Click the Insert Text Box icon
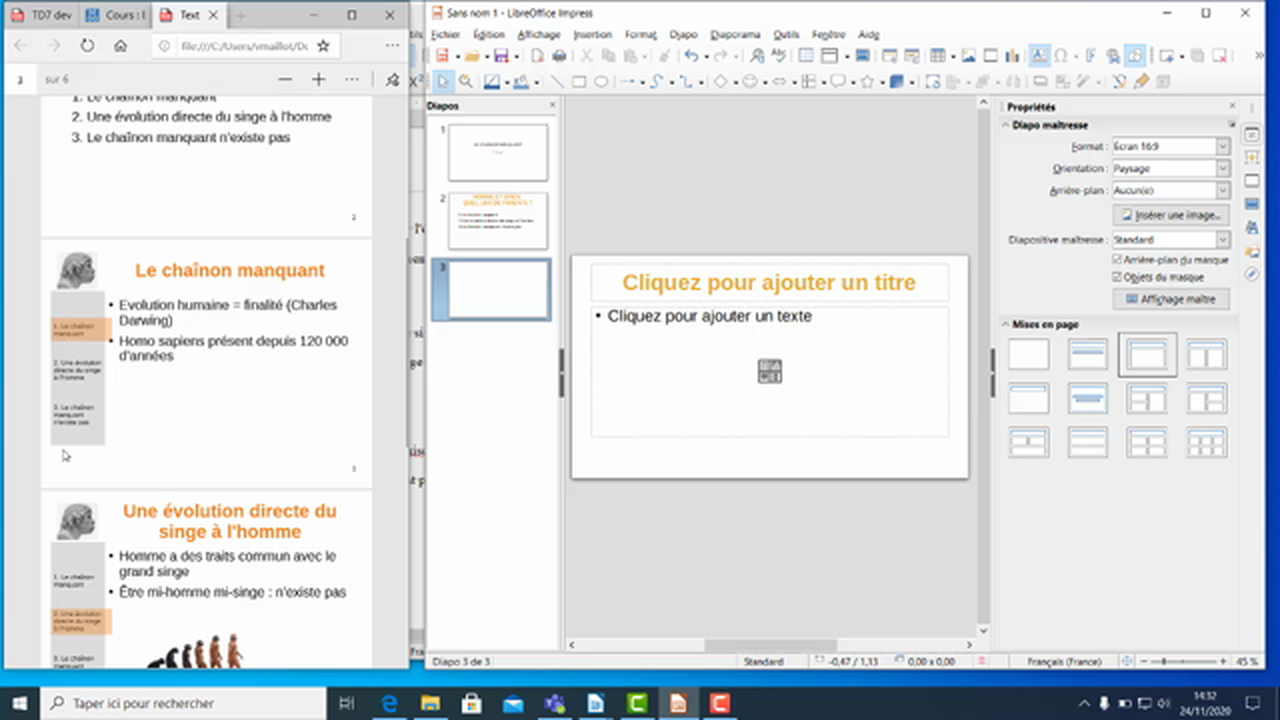The height and width of the screenshot is (720, 1280). click(x=1039, y=56)
